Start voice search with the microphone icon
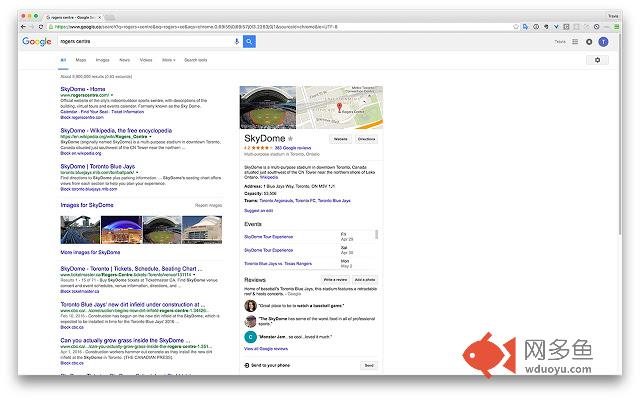This screenshot has width=640, height=400. pos(236,41)
